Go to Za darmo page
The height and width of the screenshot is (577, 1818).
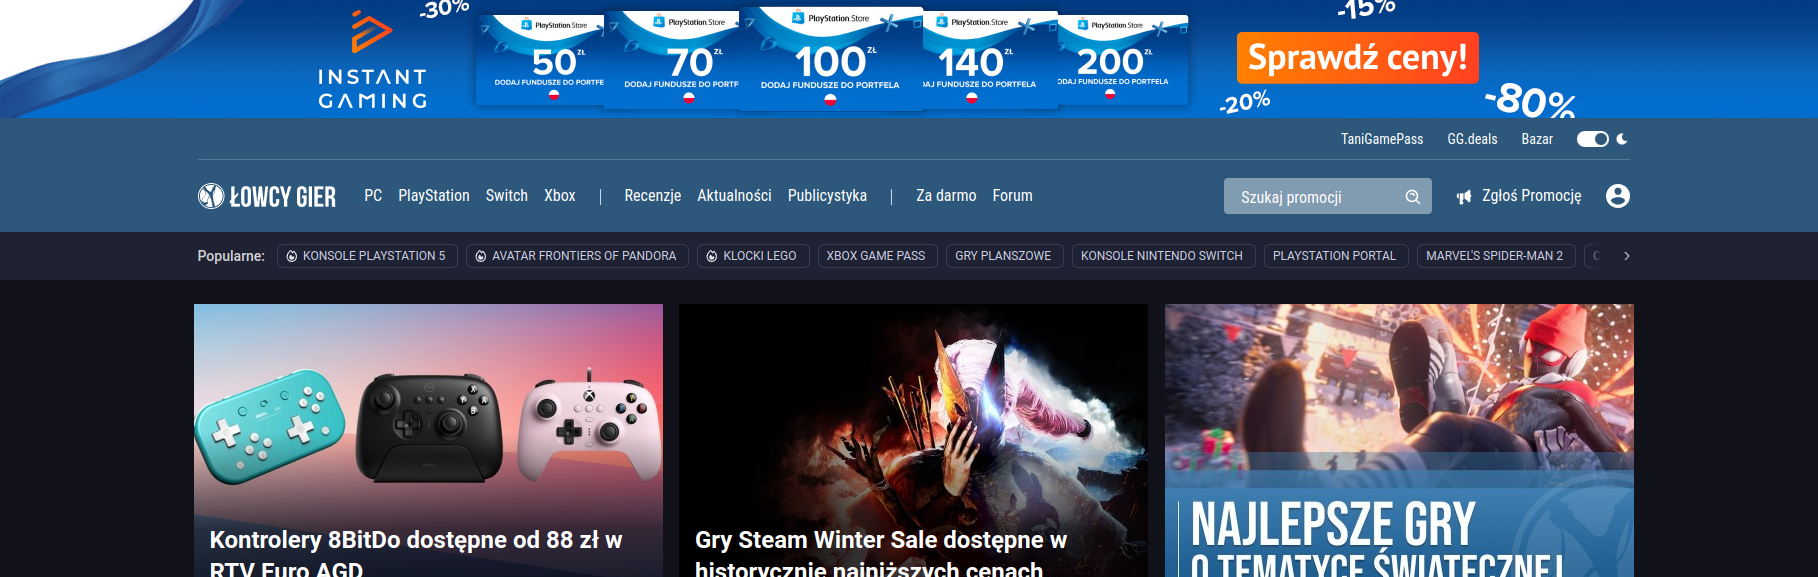point(945,196)
